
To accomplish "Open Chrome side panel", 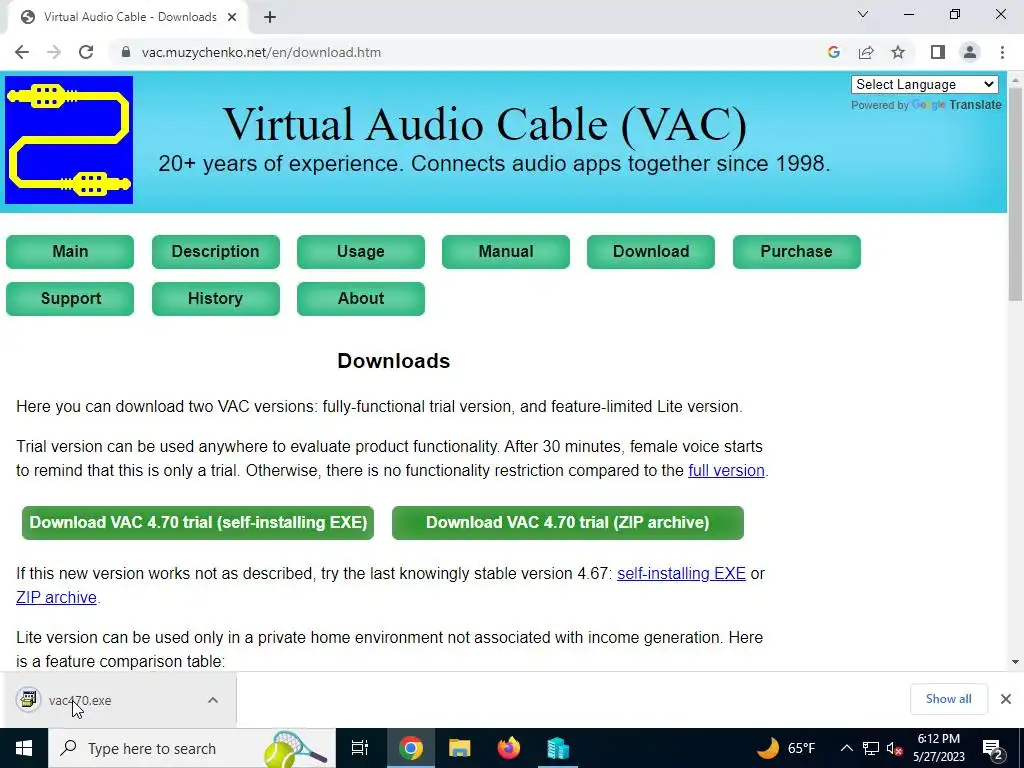I will coord(938,52).
